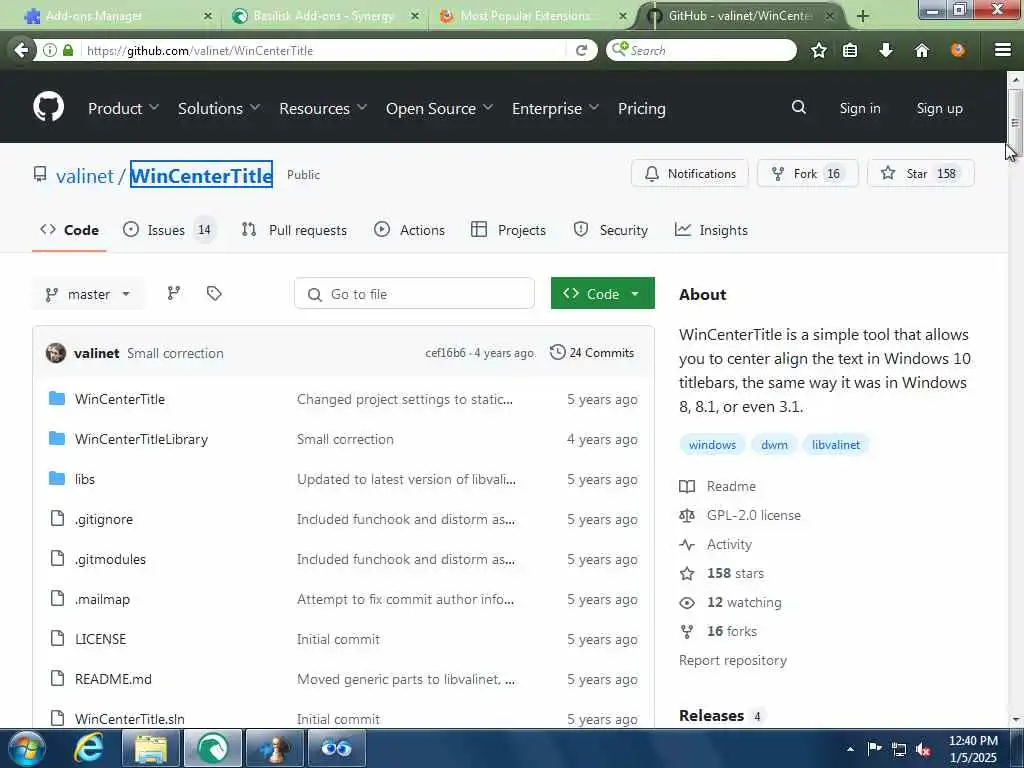Switch to the Actions tab
The width and height of the screenshot is (1024, 768).
click(409, 230)
